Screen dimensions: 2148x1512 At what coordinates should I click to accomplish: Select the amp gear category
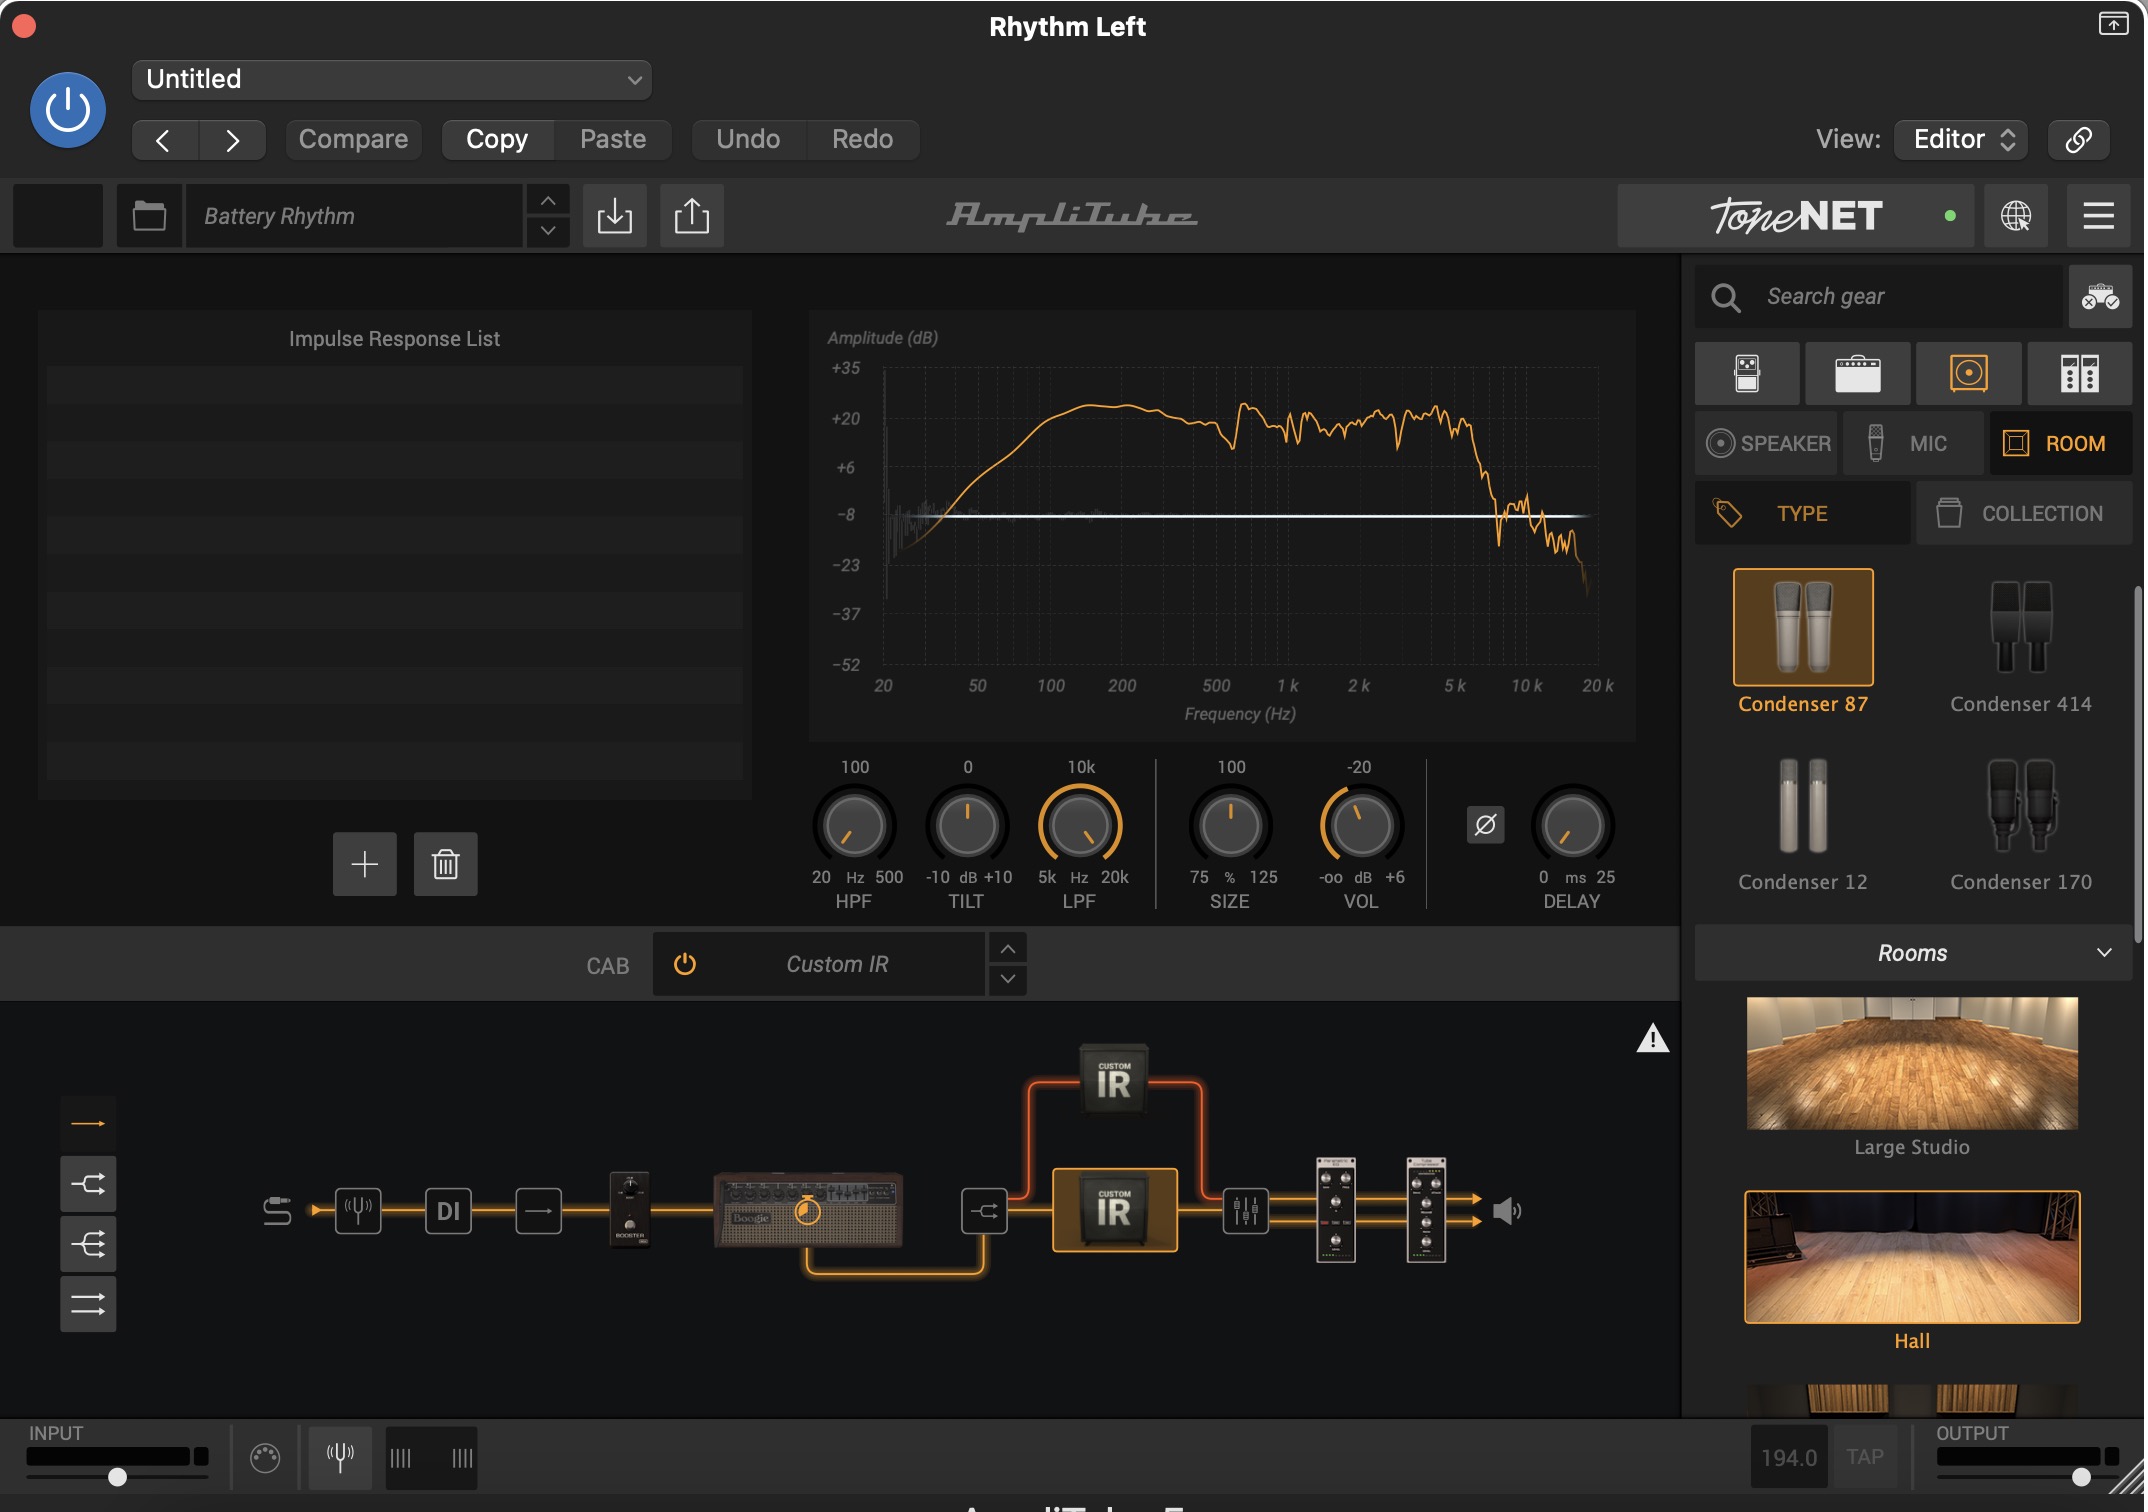(1858, 374)
